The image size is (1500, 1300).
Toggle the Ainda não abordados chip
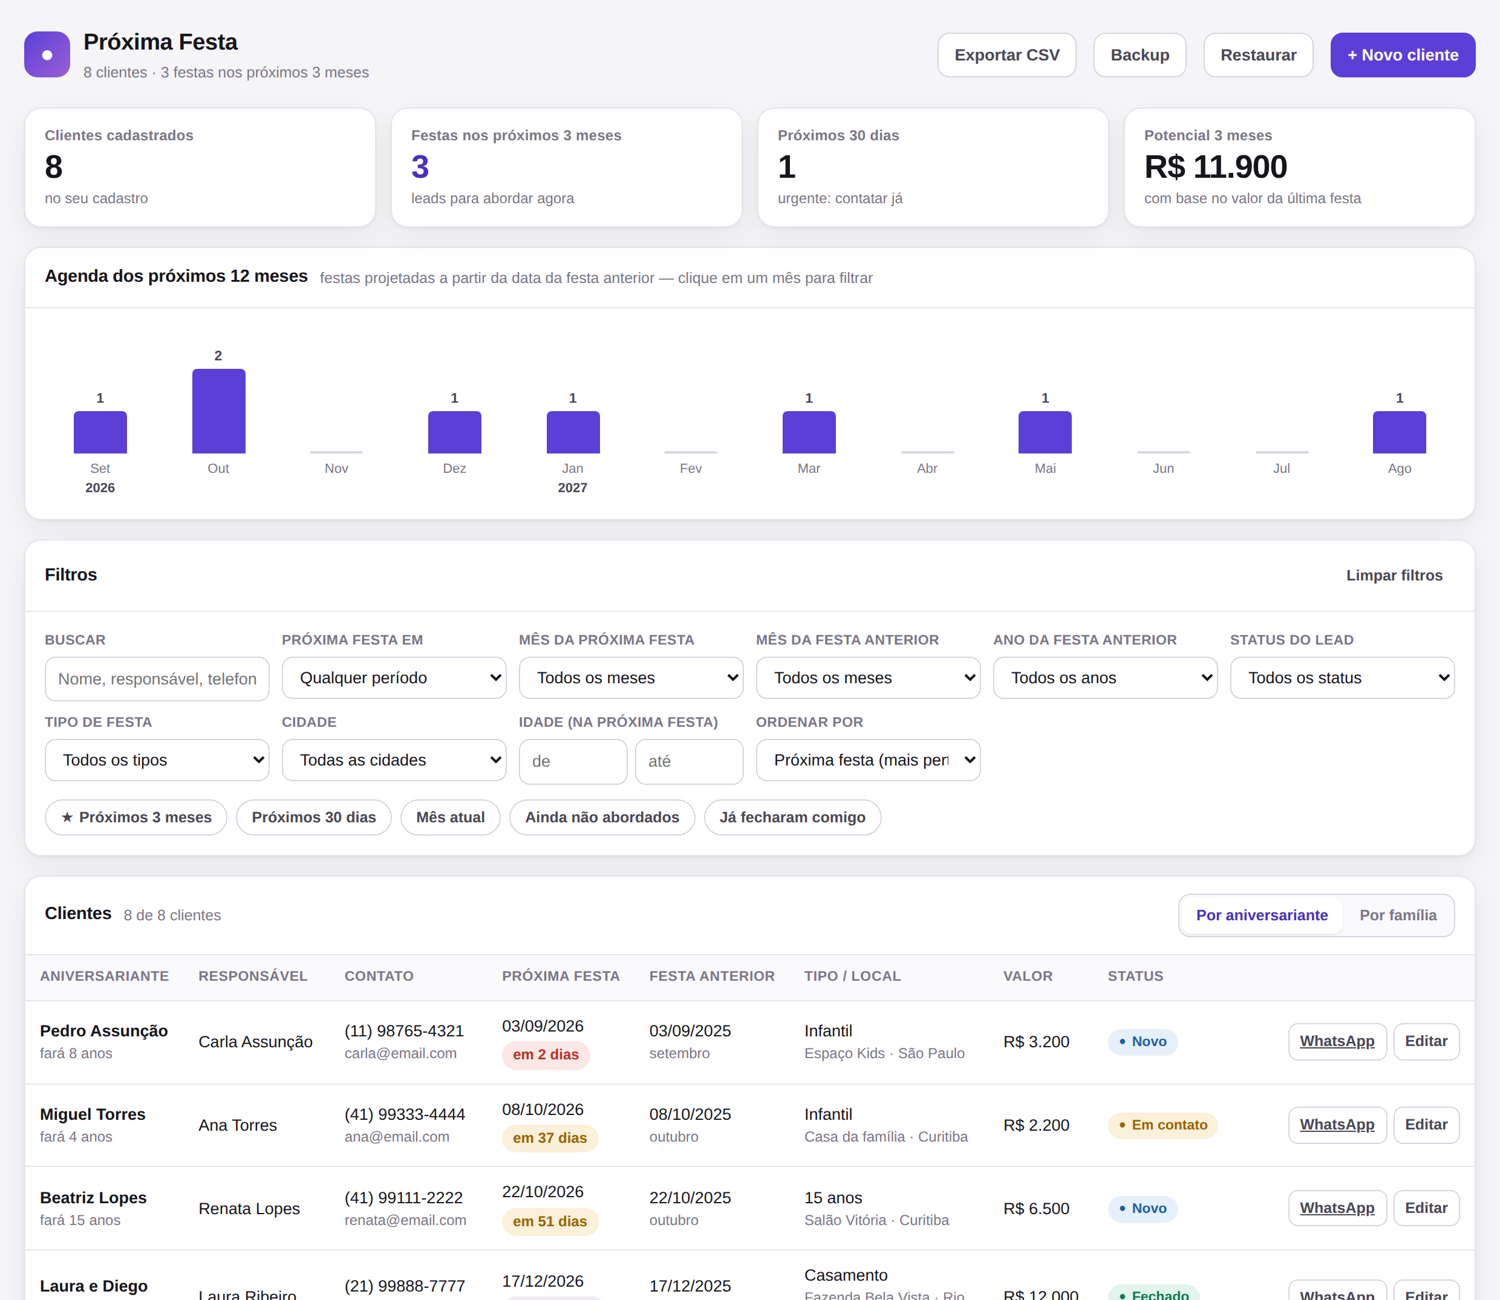pyautogui.click(x=602, y=817)
